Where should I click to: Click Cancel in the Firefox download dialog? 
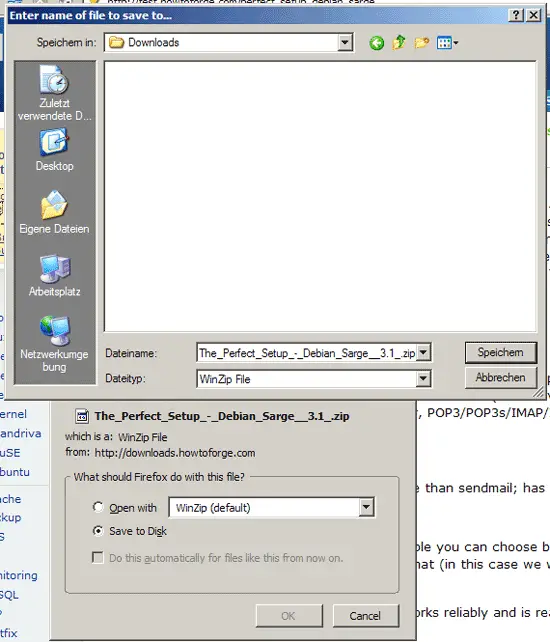365,616
